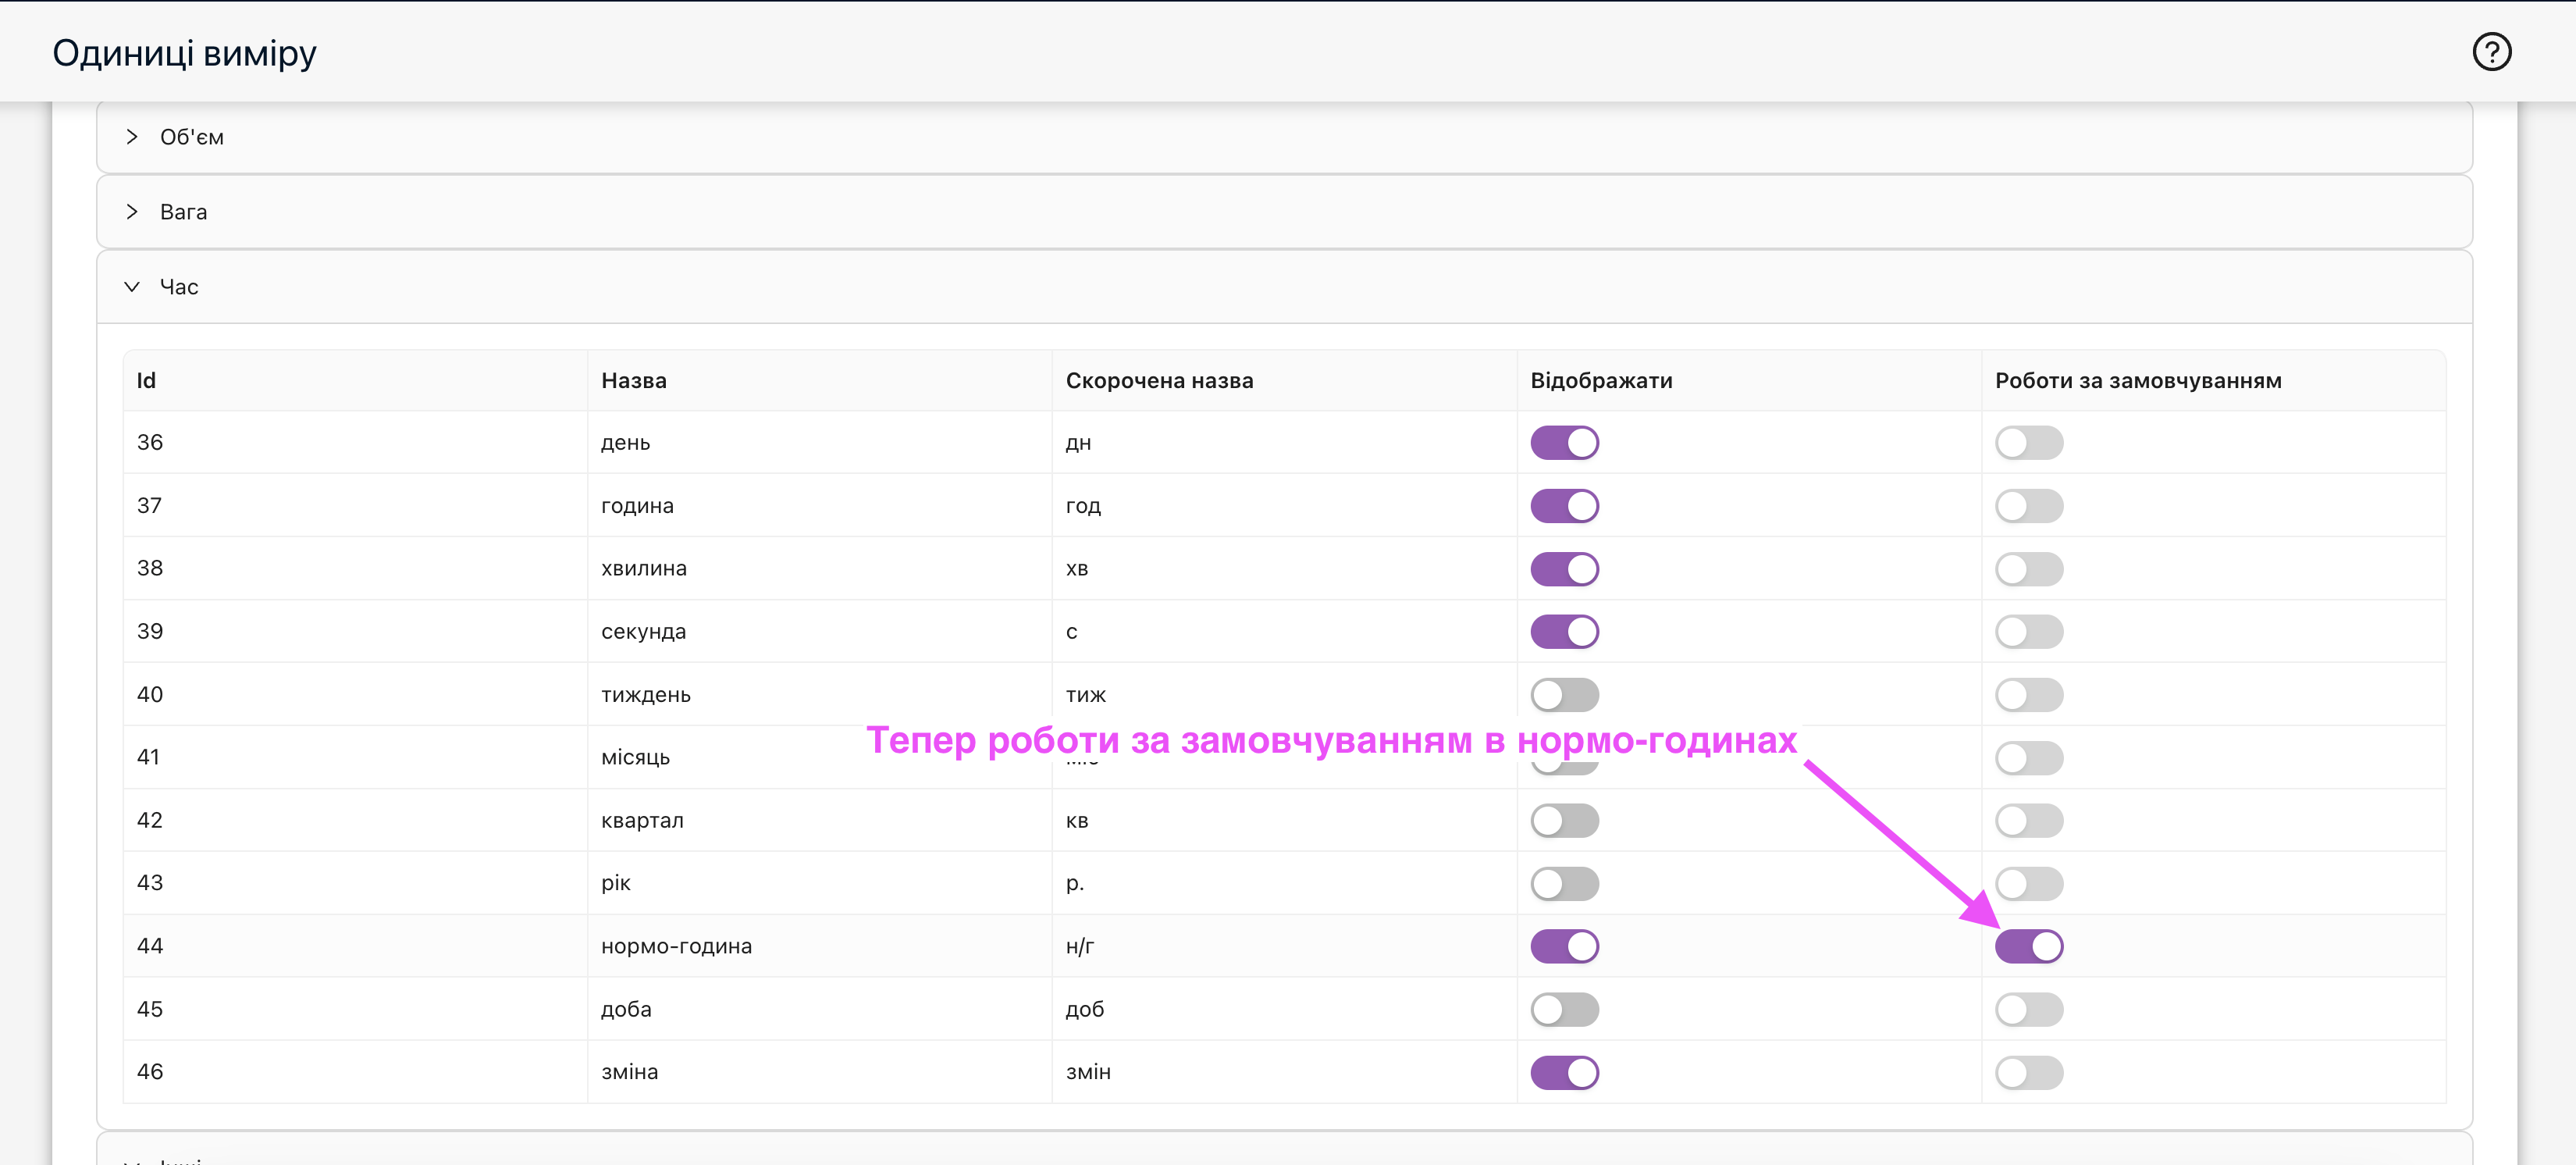Enable default works toggle for день
The height and width of the screenshot is (1165, 2576).
click(2028, 443)
